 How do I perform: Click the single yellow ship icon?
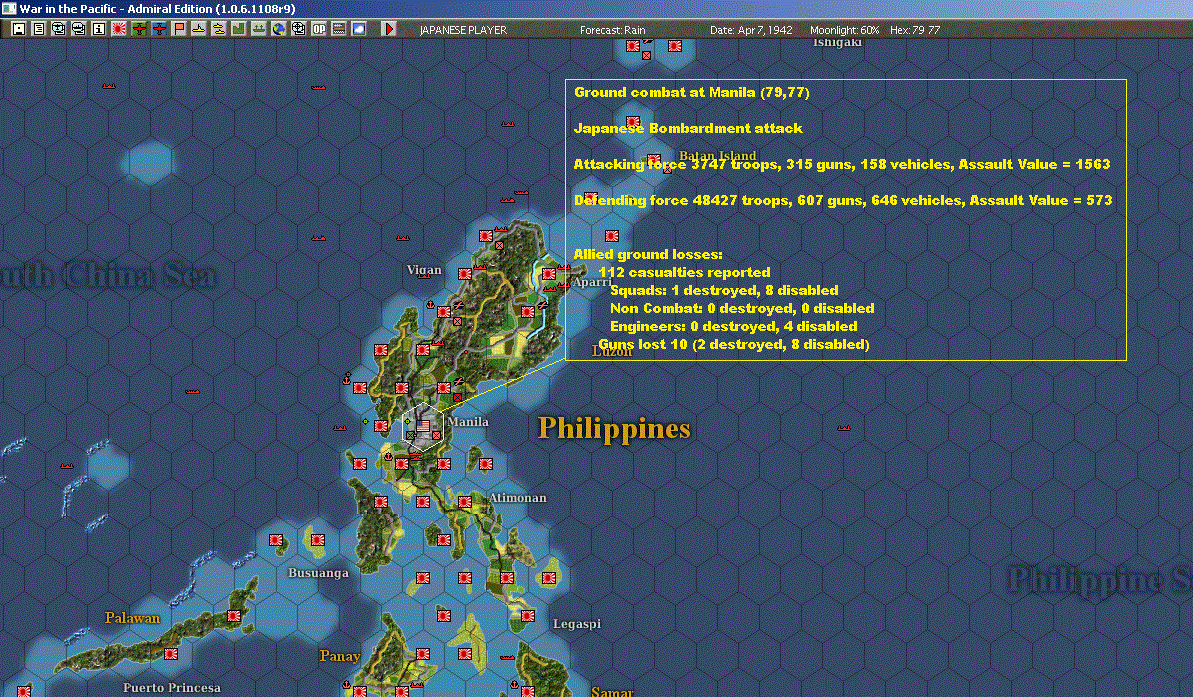(x=199, y=29)
